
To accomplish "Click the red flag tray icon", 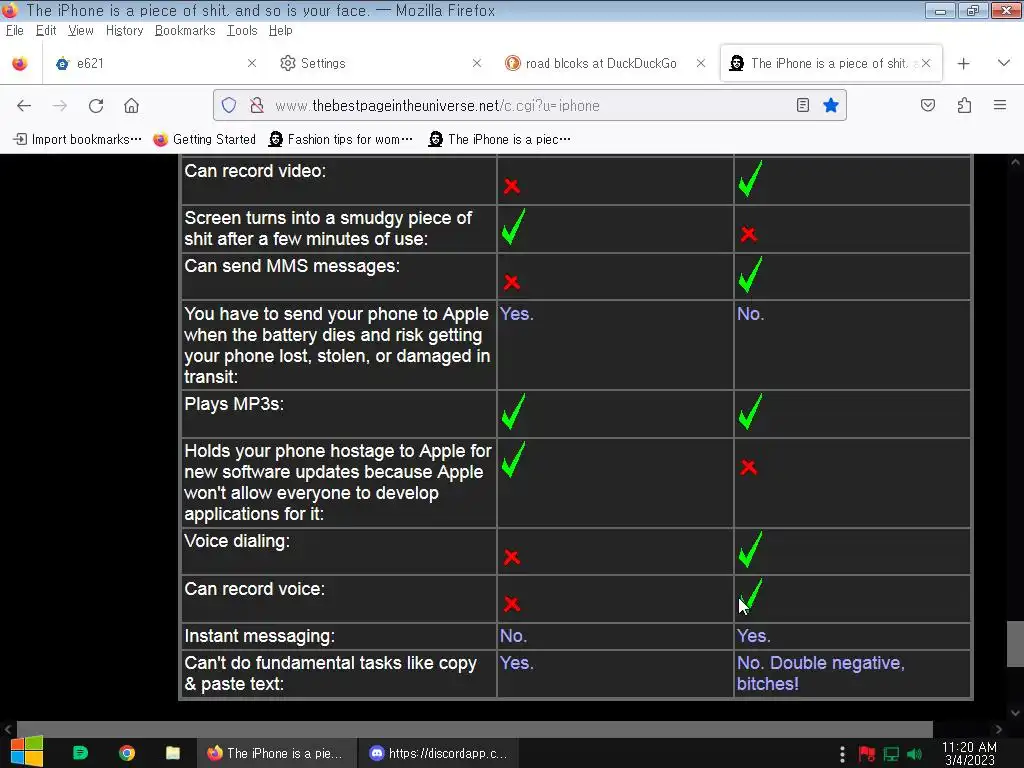I will coord(867,754).
